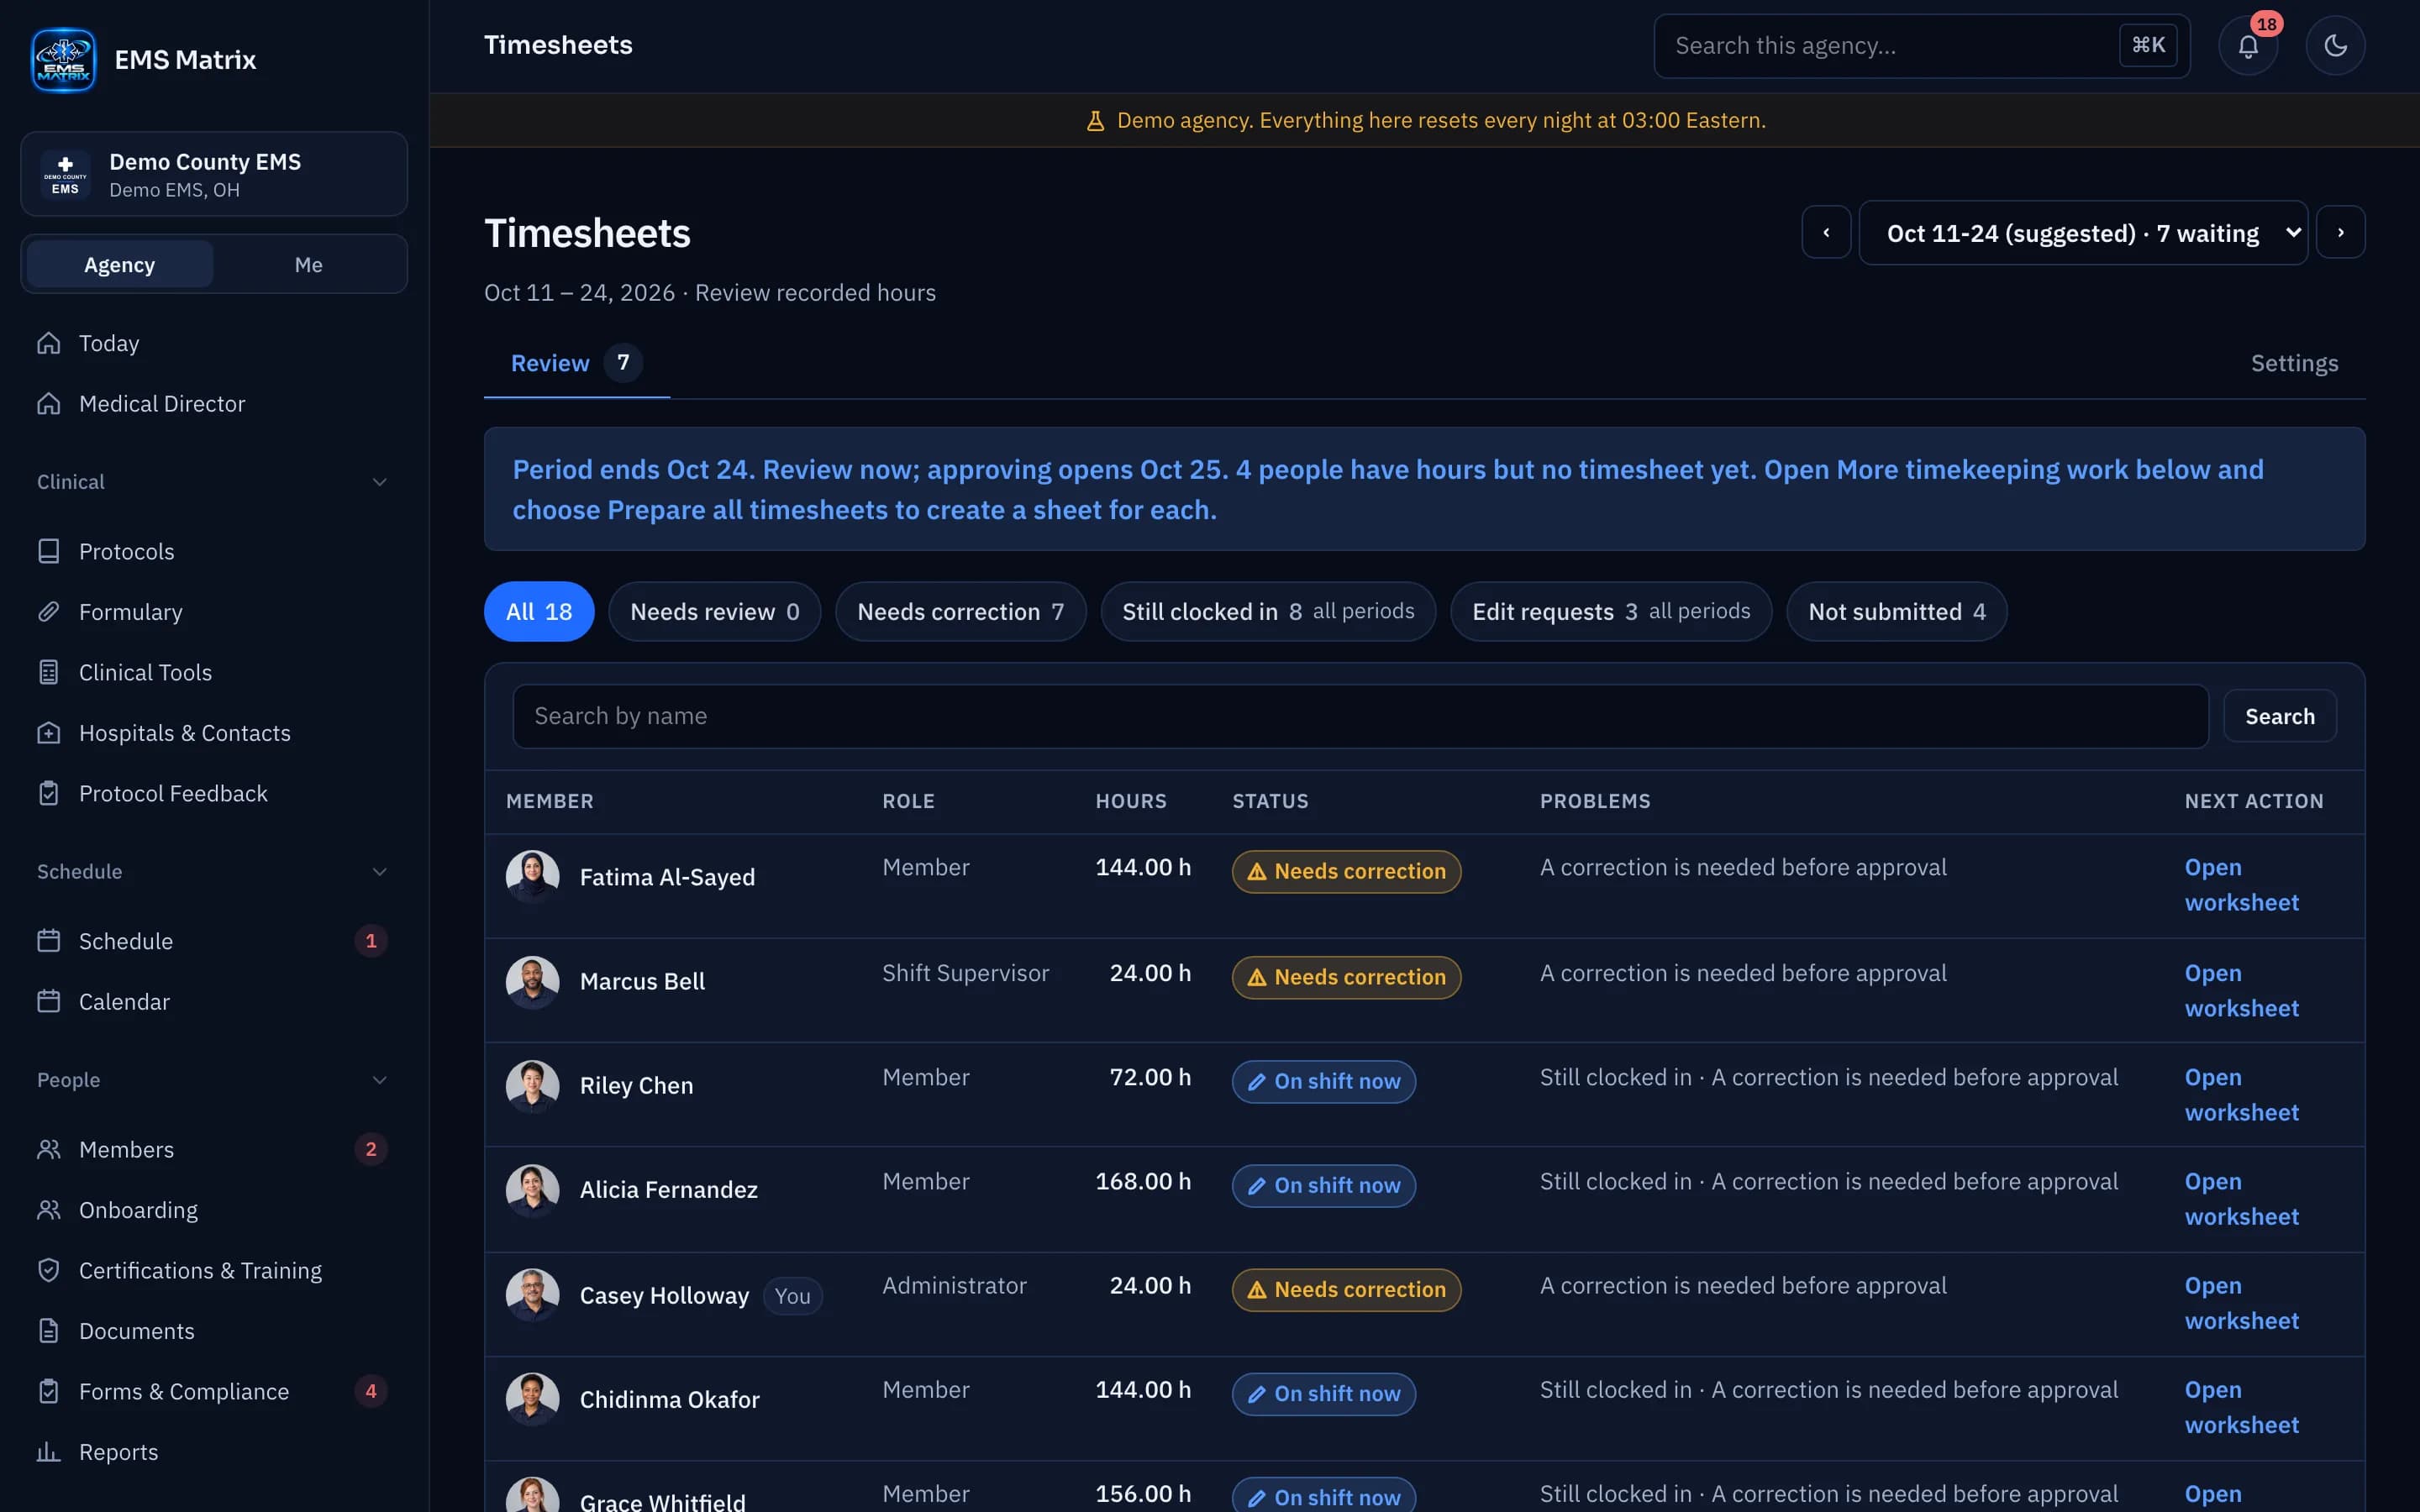This screenshot has height=1512, width=2420.
Task: Open Onboarding sidebar icon
Action: click(49, 1210)
